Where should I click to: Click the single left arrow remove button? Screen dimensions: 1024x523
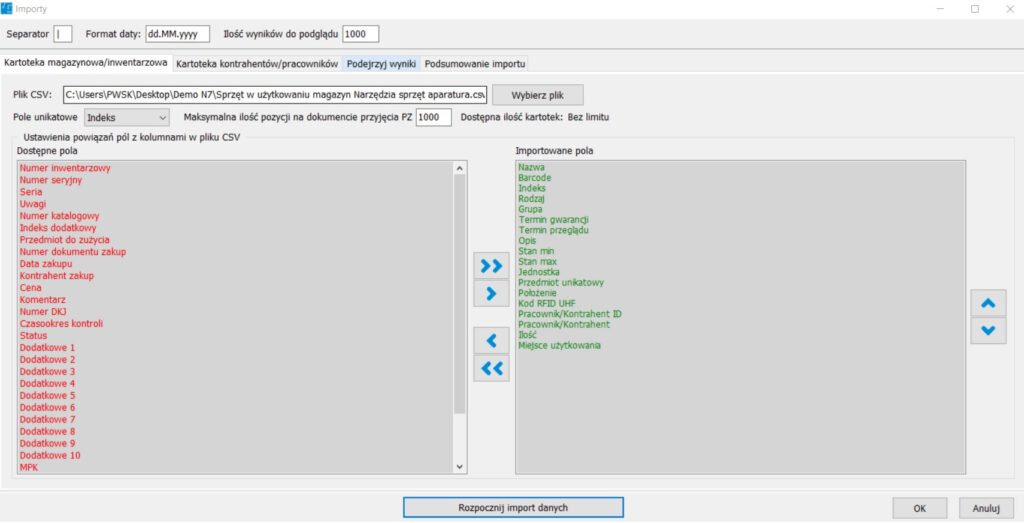[490, 340]
